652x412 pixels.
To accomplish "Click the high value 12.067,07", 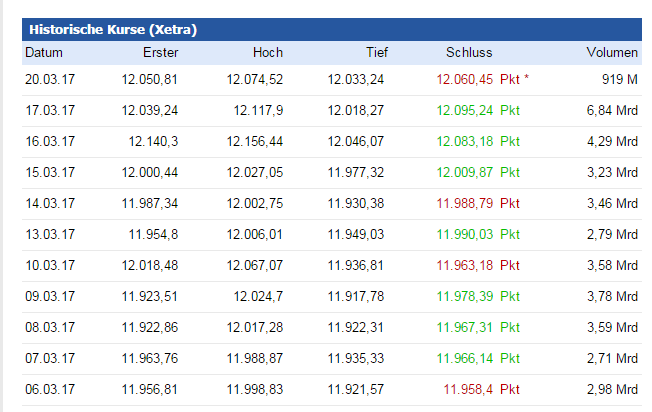I will (254, 265).
